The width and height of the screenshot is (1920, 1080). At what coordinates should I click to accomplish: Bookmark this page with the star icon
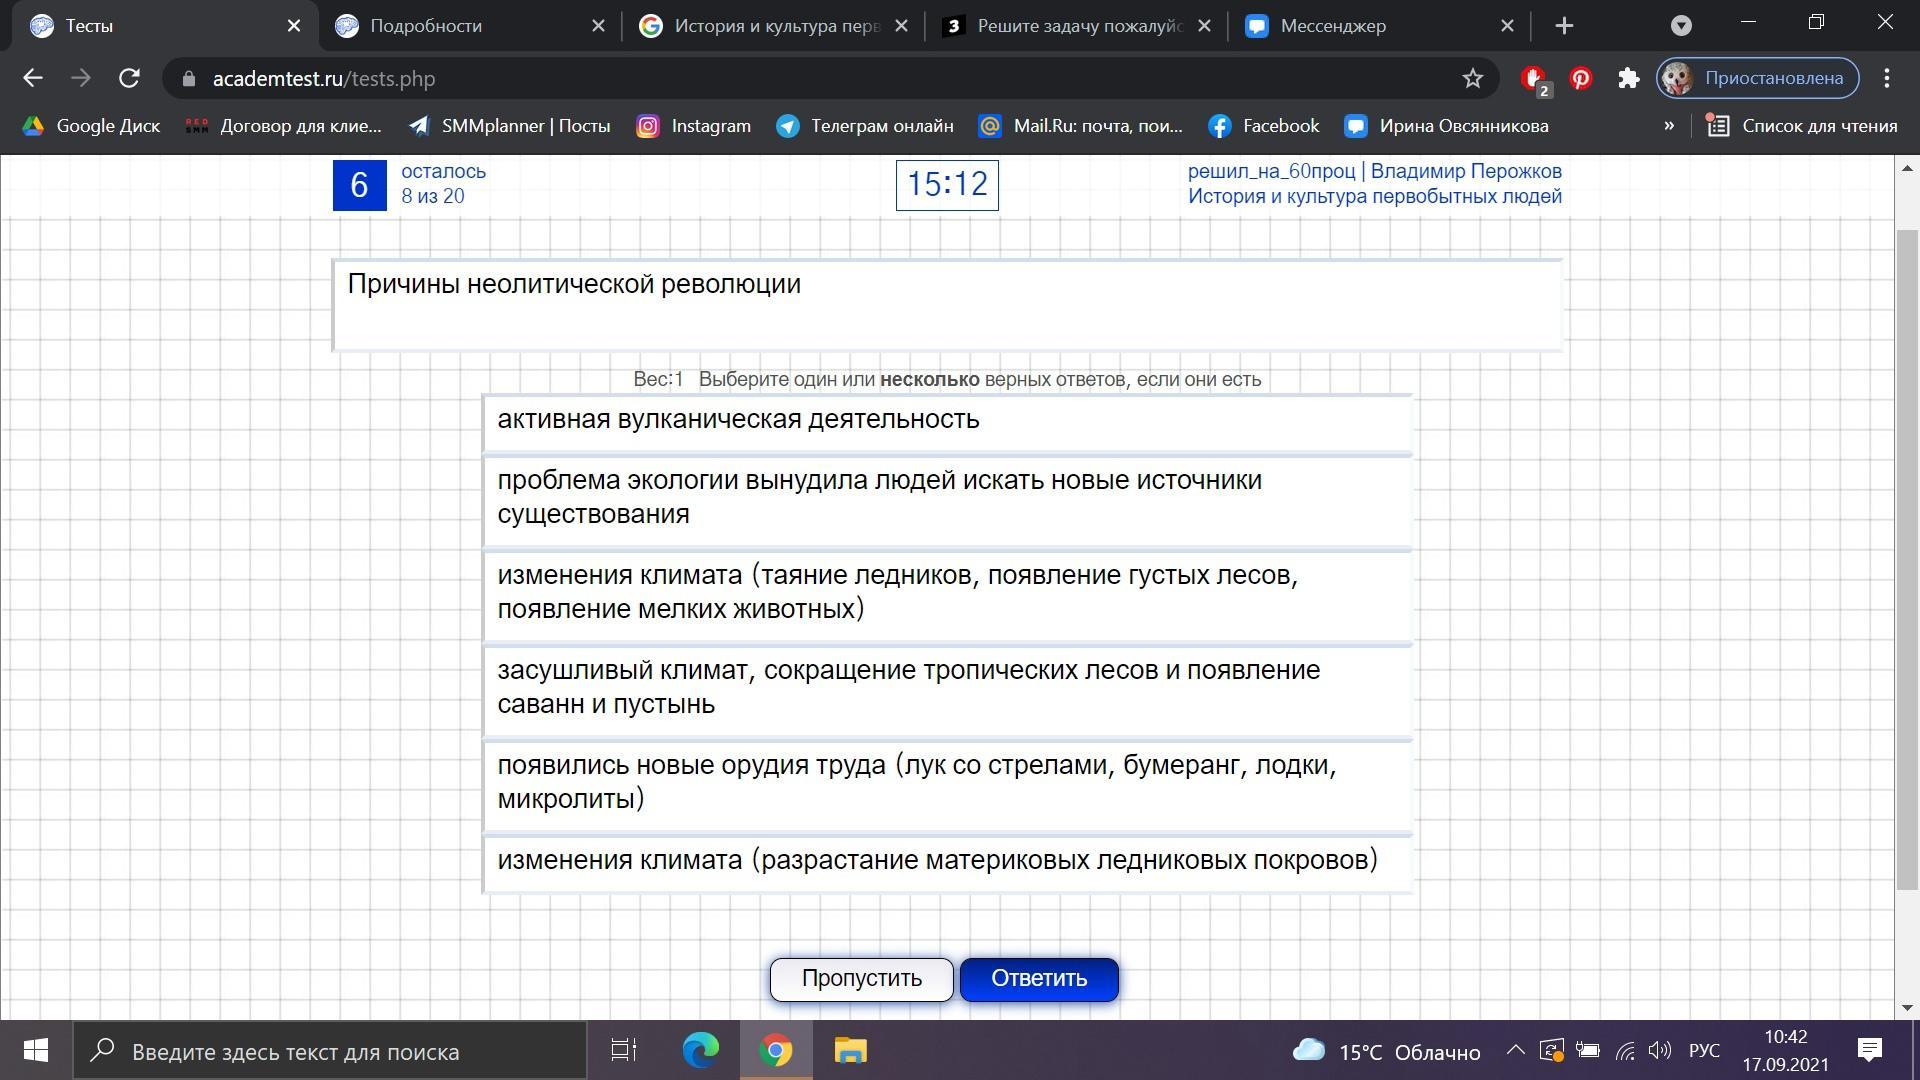(x=1472, y=78)
